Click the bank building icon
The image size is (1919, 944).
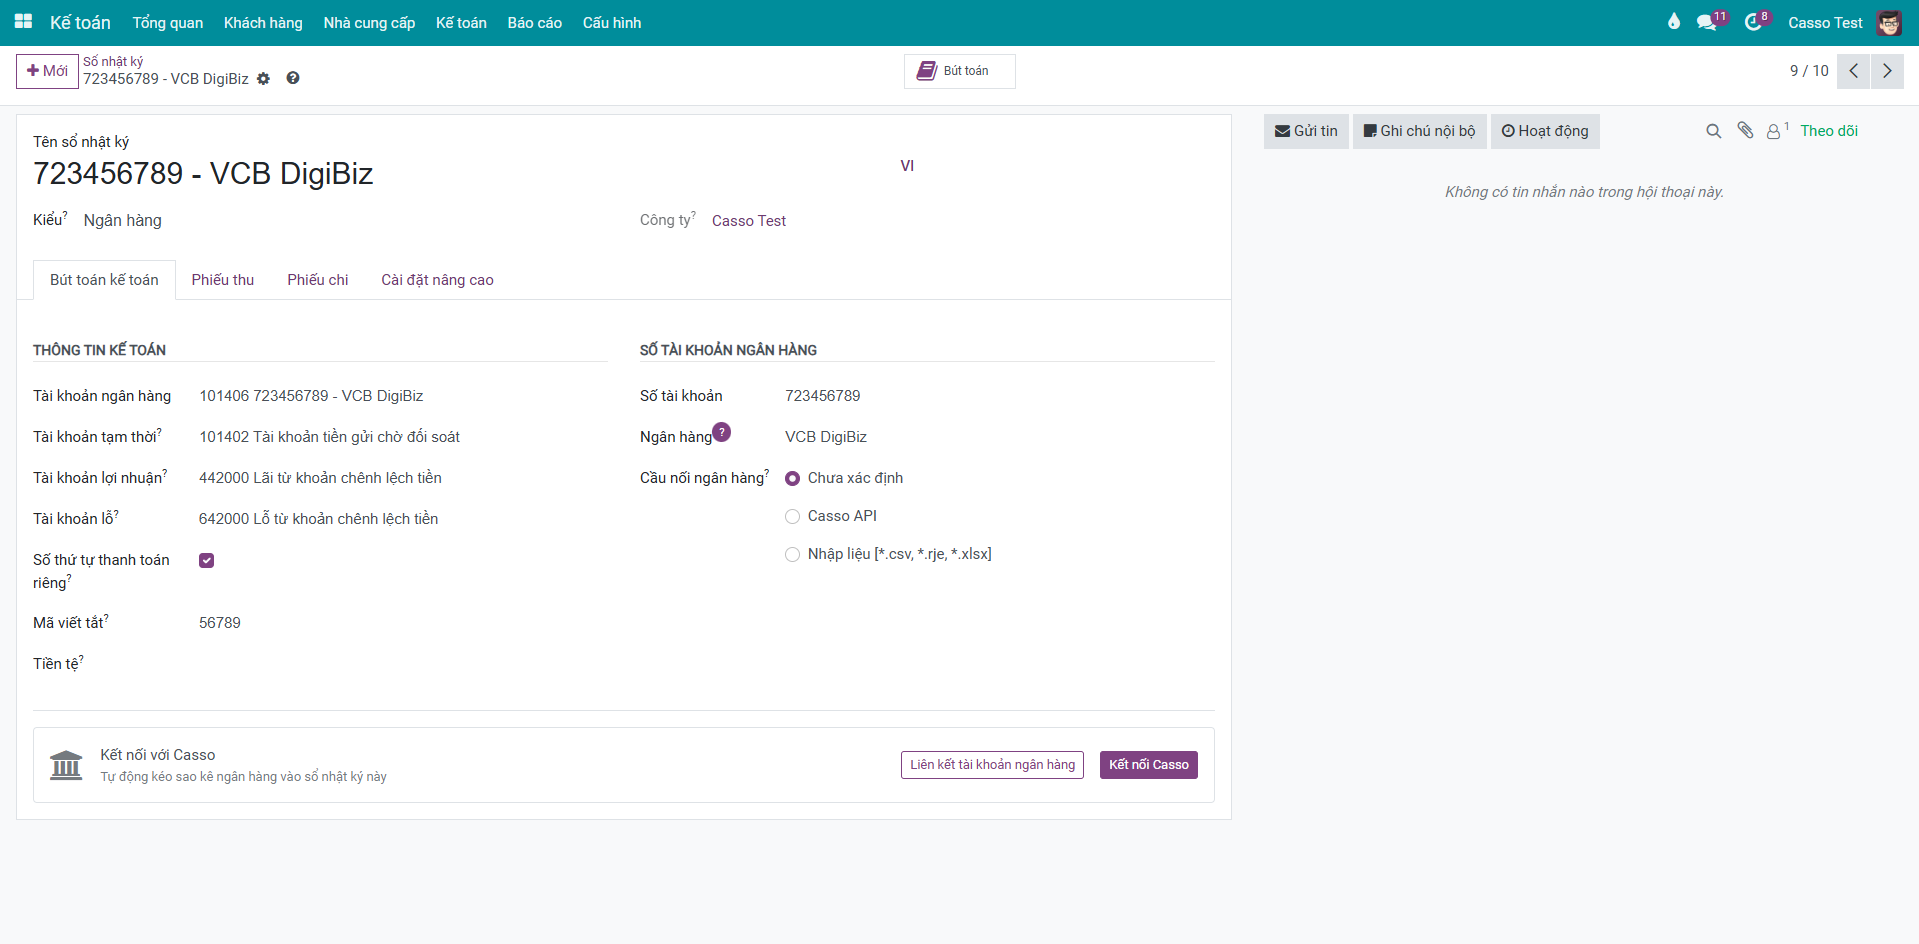click(x=66, y=765)
